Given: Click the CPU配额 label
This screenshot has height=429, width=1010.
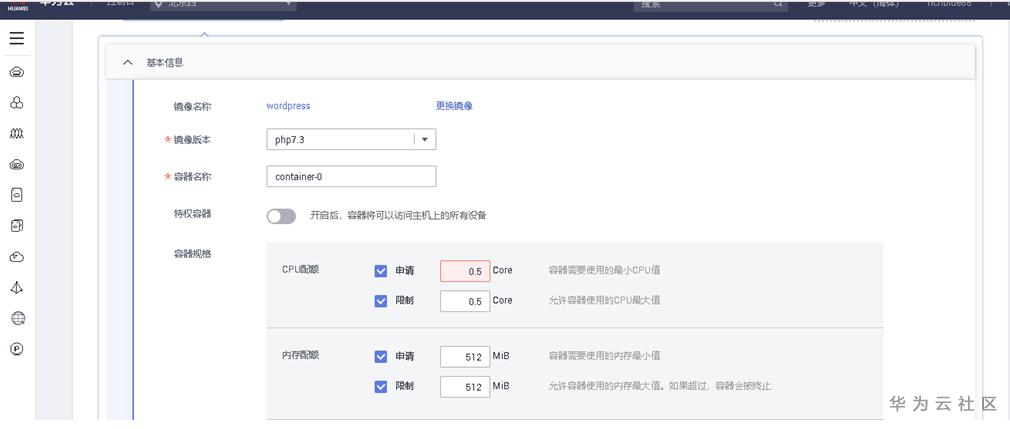Looking at the screenshot, I should pyautogui.click(x=300, y=270).
